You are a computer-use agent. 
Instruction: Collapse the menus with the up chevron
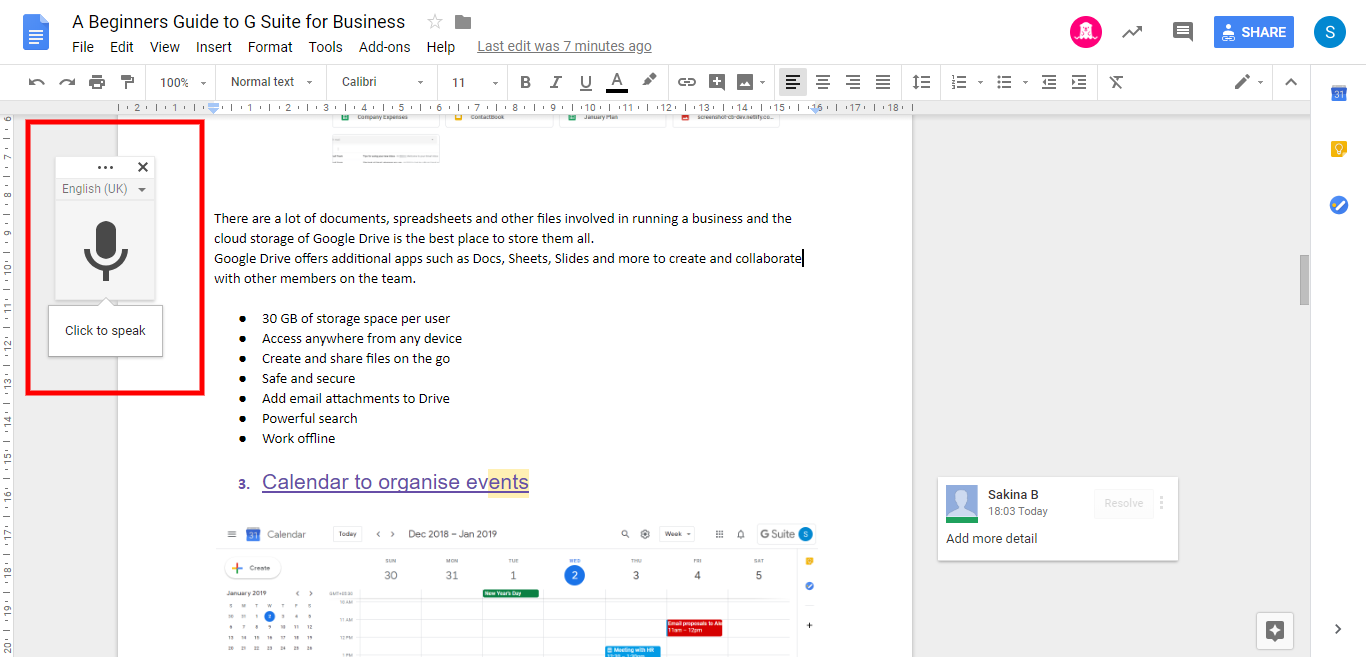click(1291, 82)
